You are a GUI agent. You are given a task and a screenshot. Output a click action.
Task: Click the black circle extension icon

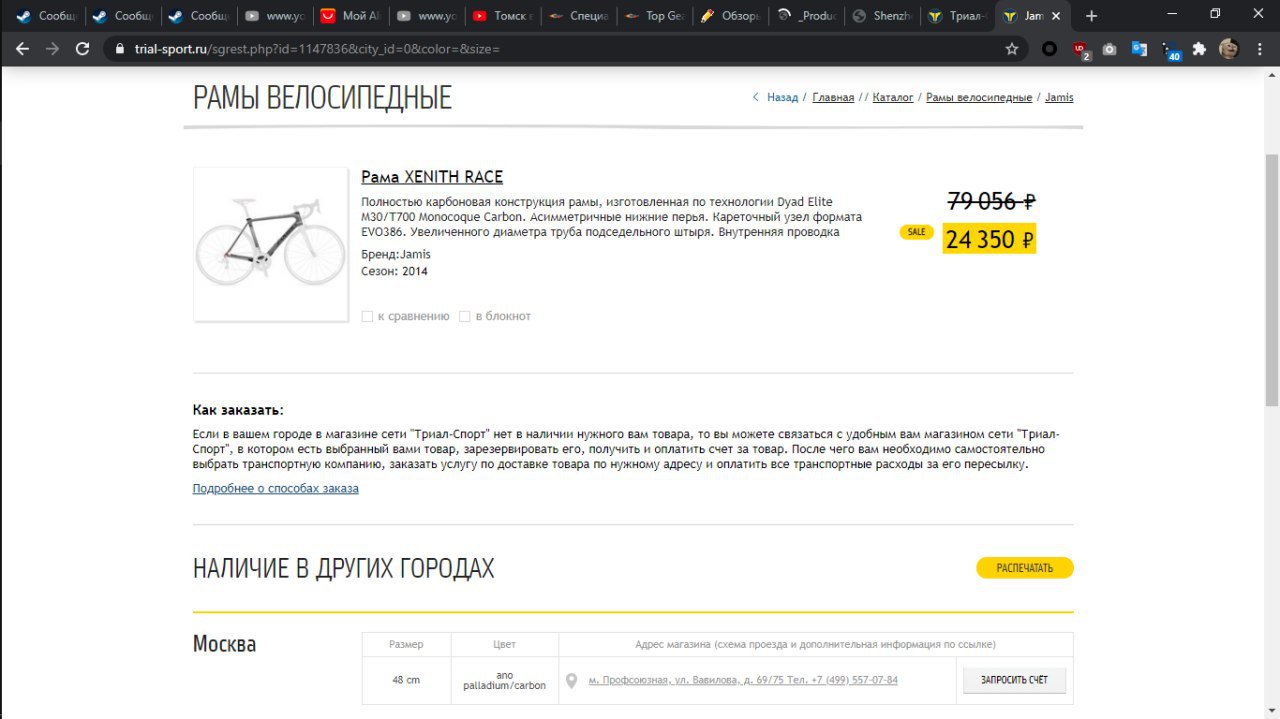click(x=1049, y=48)
